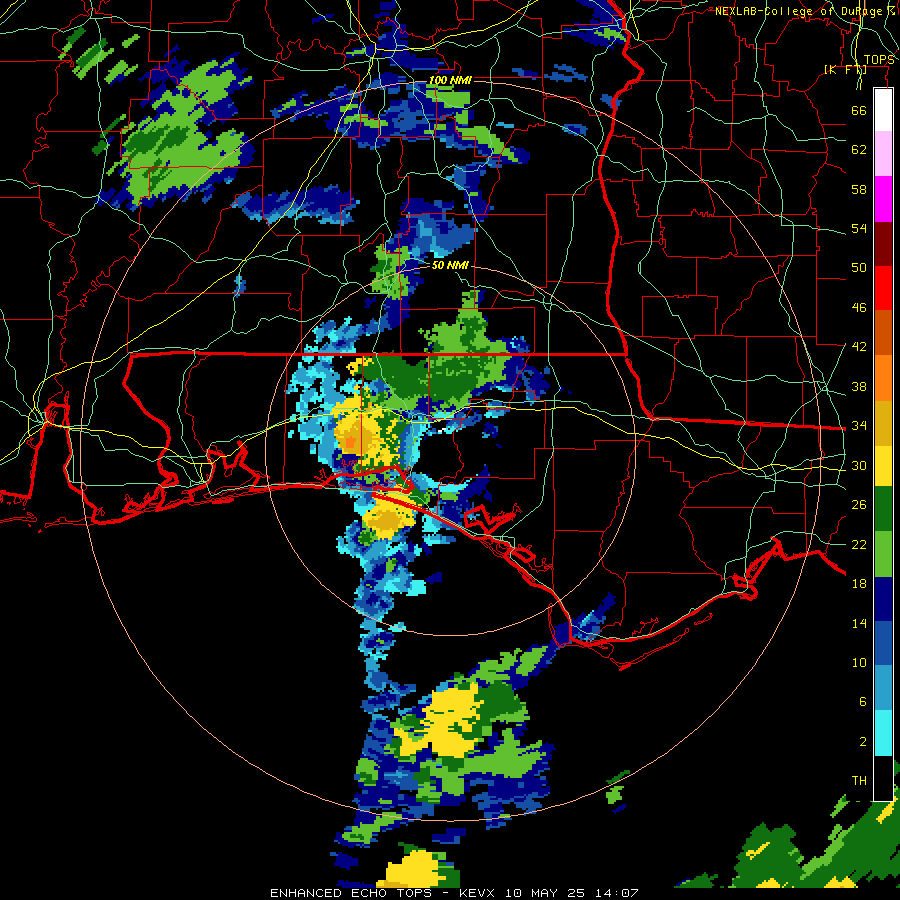
Task: Click the KEVX station identifier in the caption
Action: [476, 893]
